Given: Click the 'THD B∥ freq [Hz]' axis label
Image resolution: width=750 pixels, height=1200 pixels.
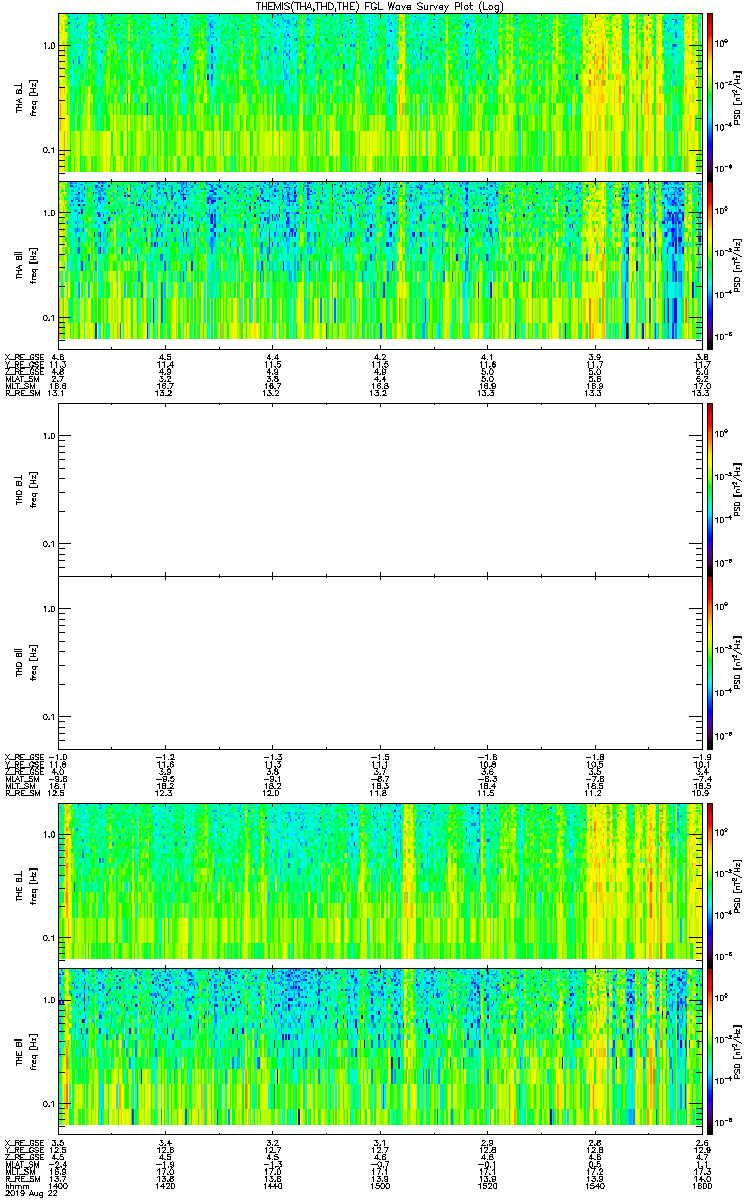Looking at the screenshot, I should [25, 662].
